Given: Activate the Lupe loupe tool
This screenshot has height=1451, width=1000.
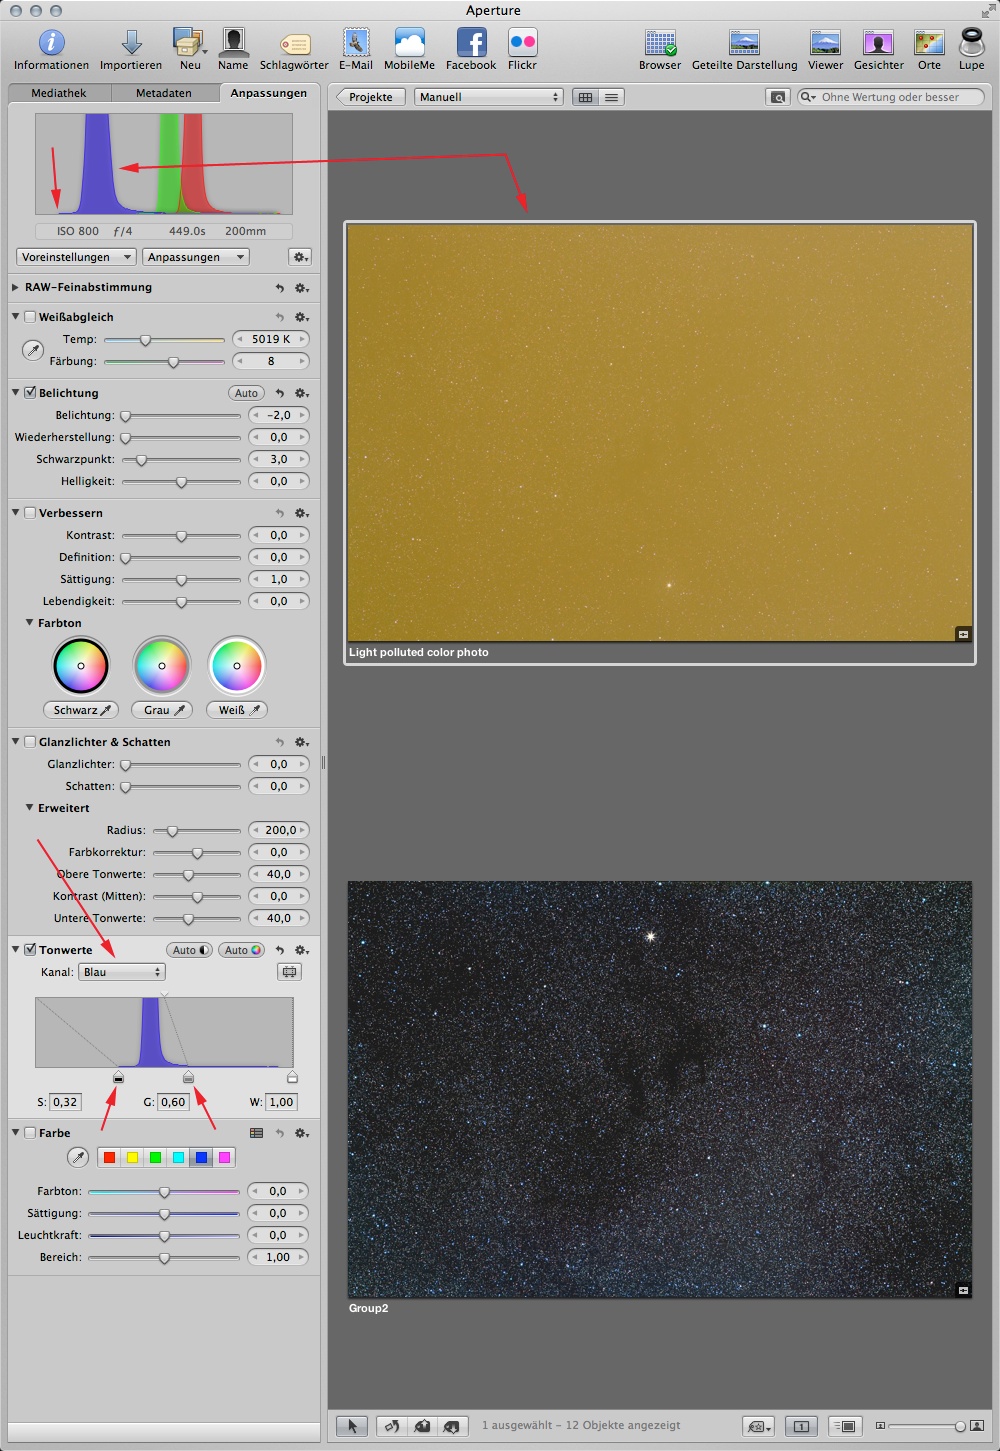Looking at the screenshot, I should (x=971, y=42).
